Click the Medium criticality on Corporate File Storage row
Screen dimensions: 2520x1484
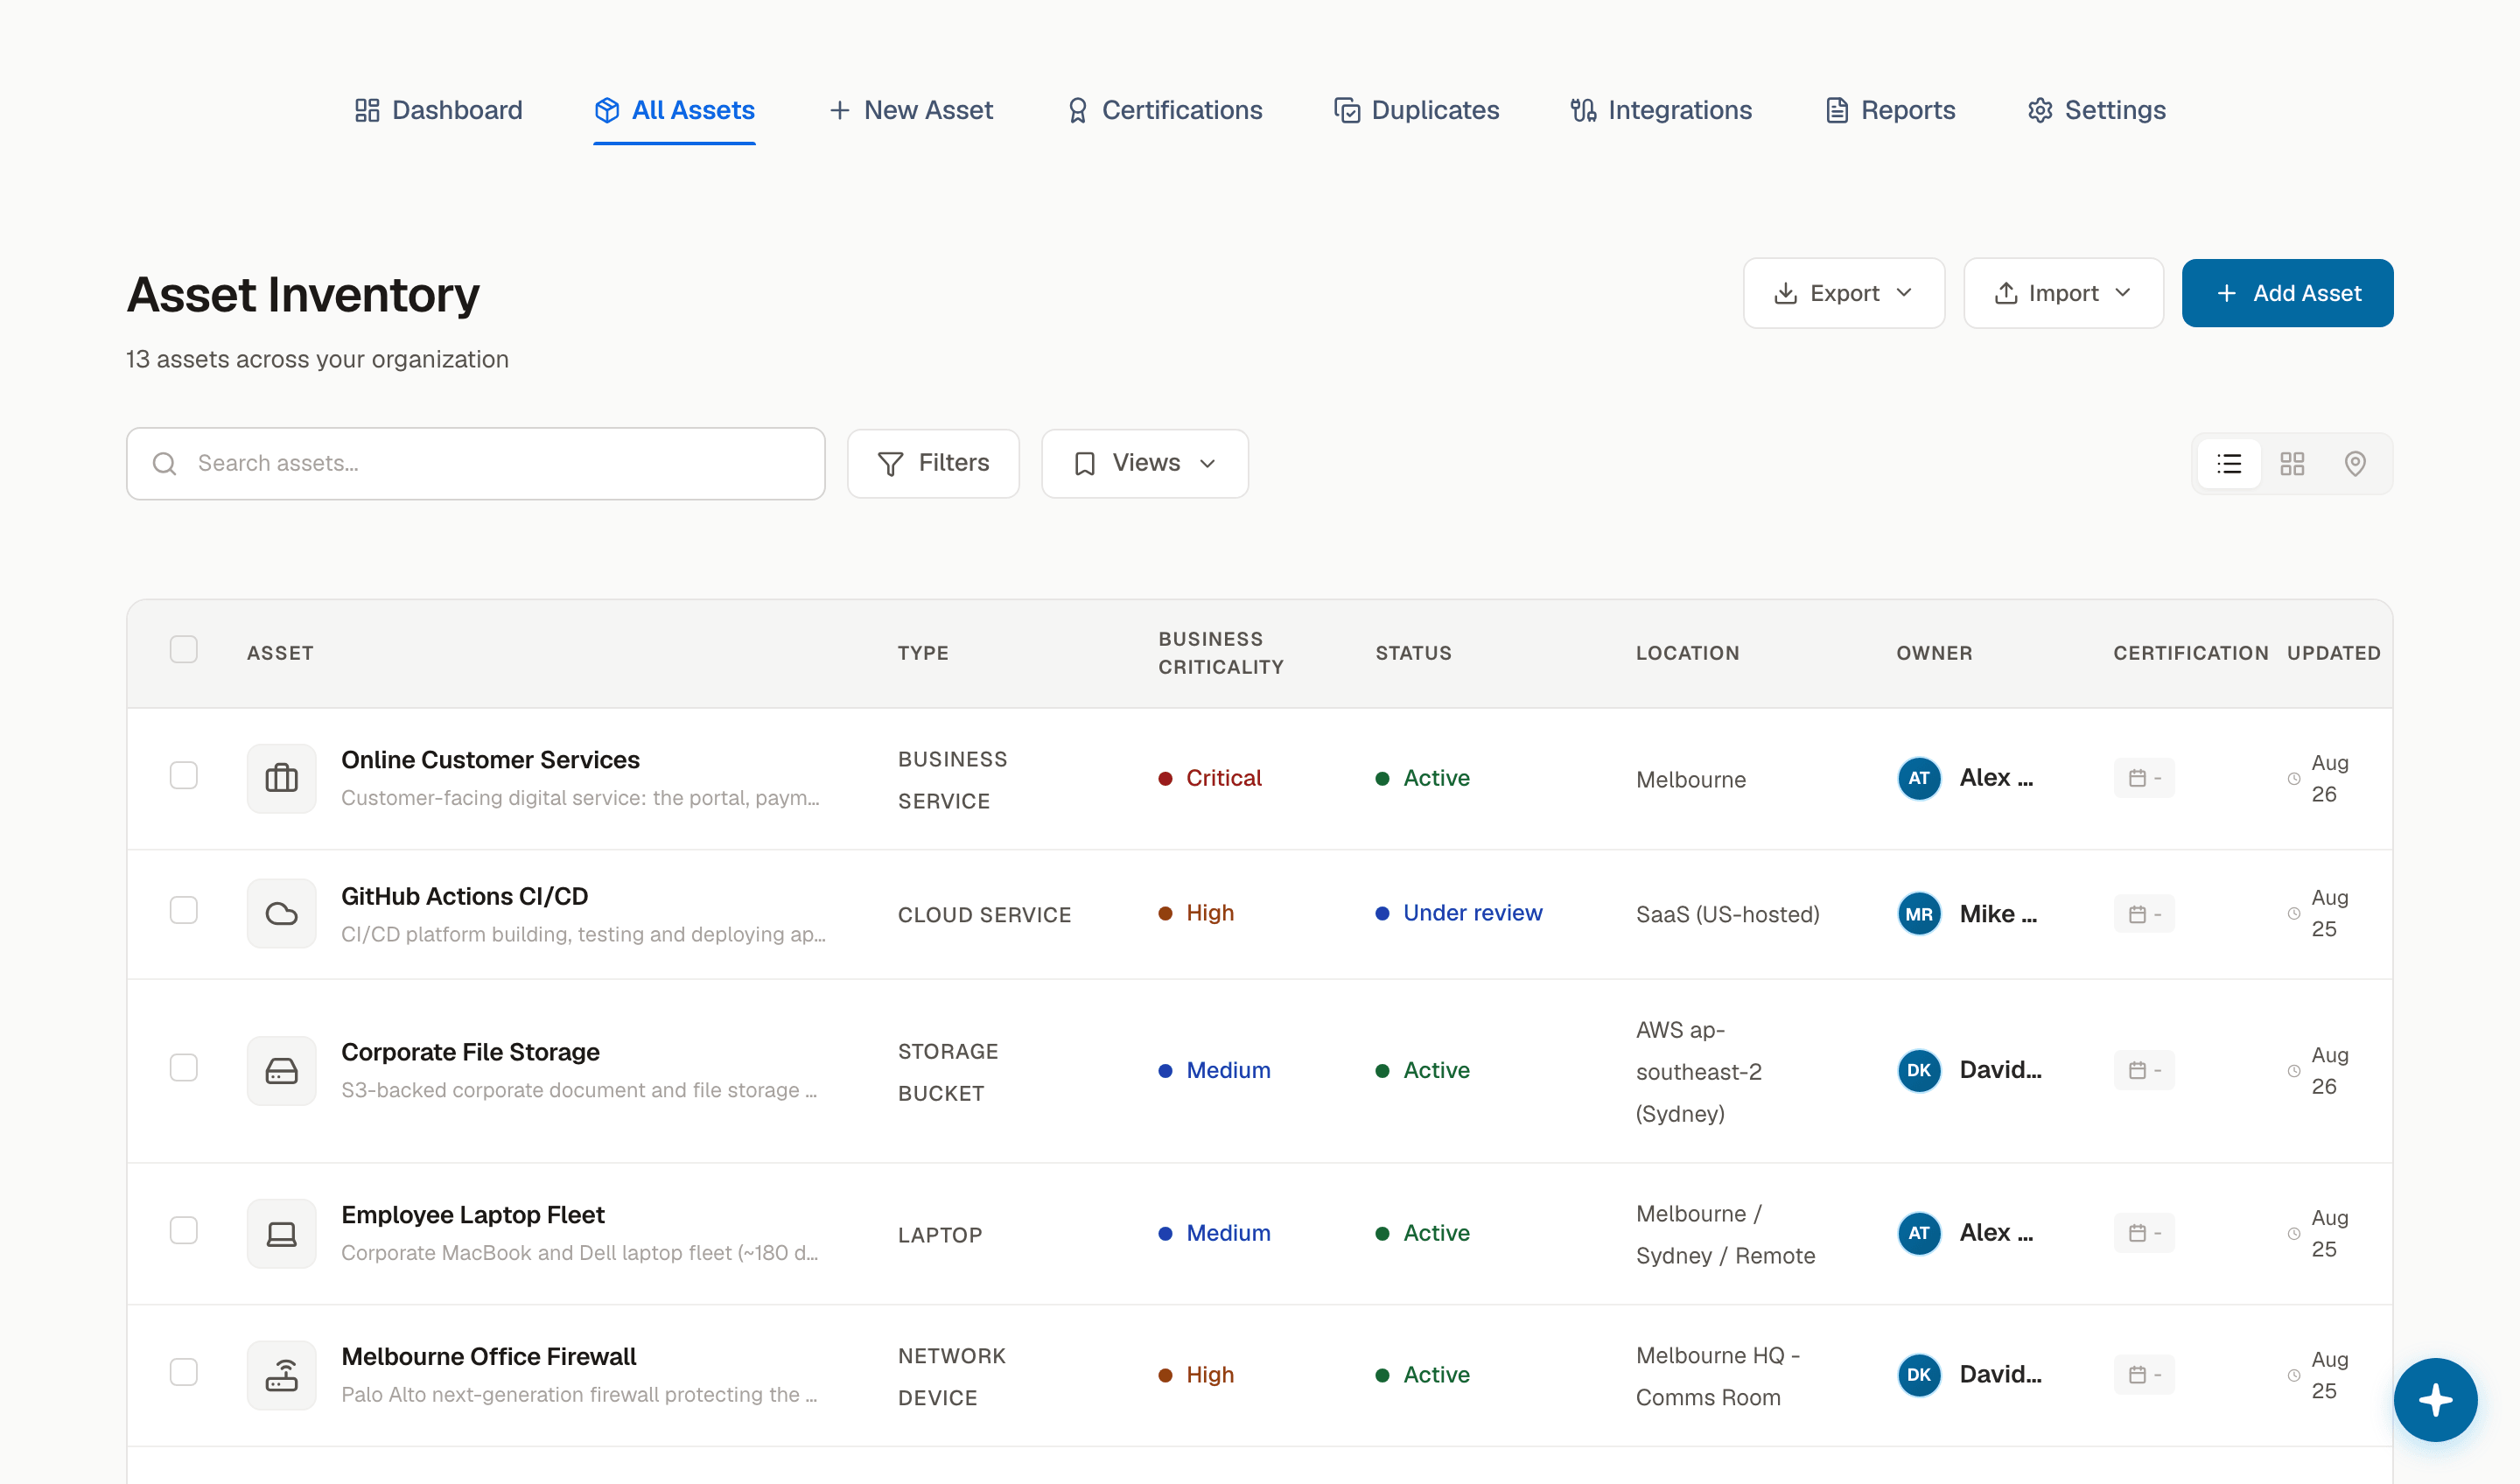(1215, 1071)
